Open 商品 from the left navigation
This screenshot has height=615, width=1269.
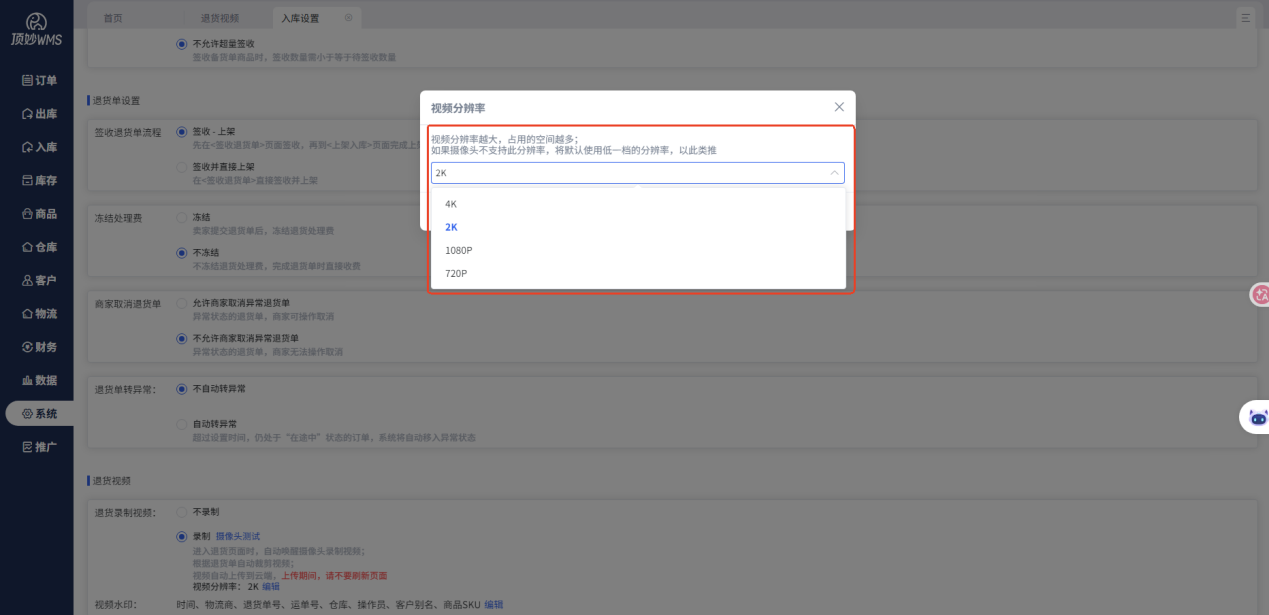pos(39,214)
